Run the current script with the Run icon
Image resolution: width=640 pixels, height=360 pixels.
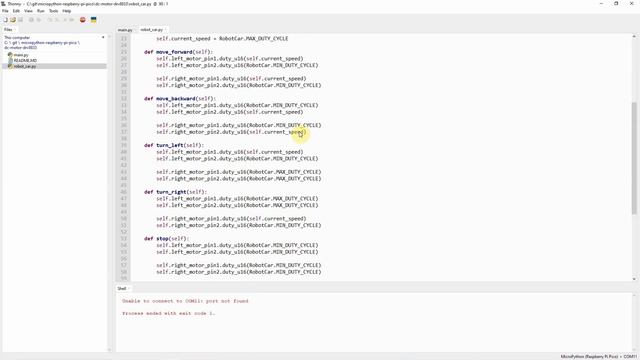(31, 20)
